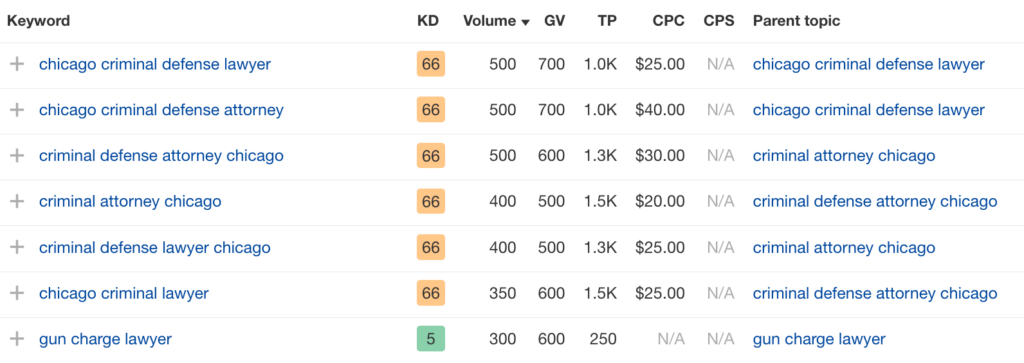Add criminal attorney chicago with plus icon
The height and width of the screenshot is (363, 1024).
coord(17,201)
